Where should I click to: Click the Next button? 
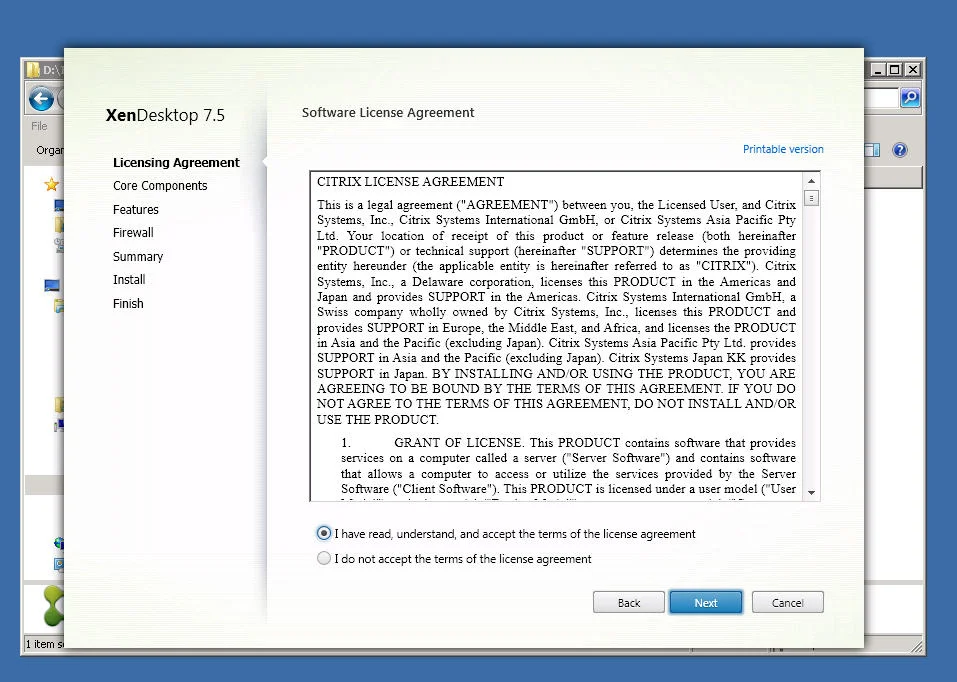tap(706, 602)
